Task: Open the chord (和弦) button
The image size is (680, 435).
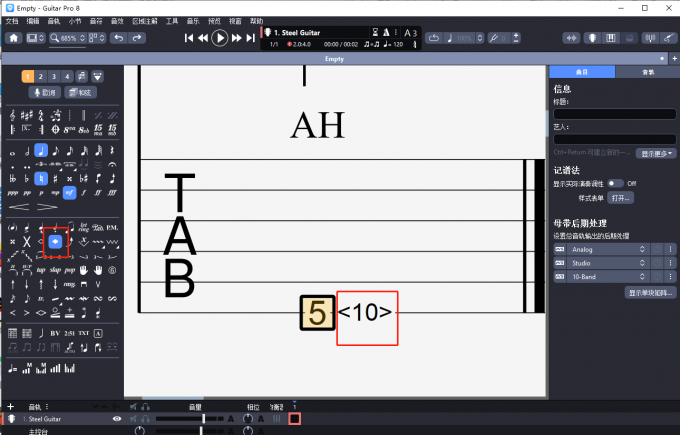Action: click(x=81, y=92)
